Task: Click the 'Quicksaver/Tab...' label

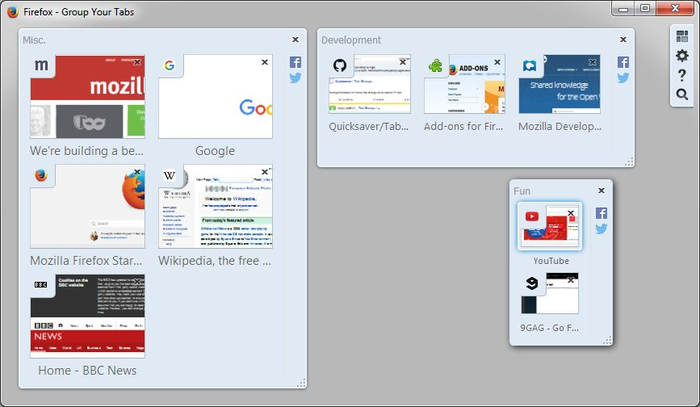Action: point(369,126)
